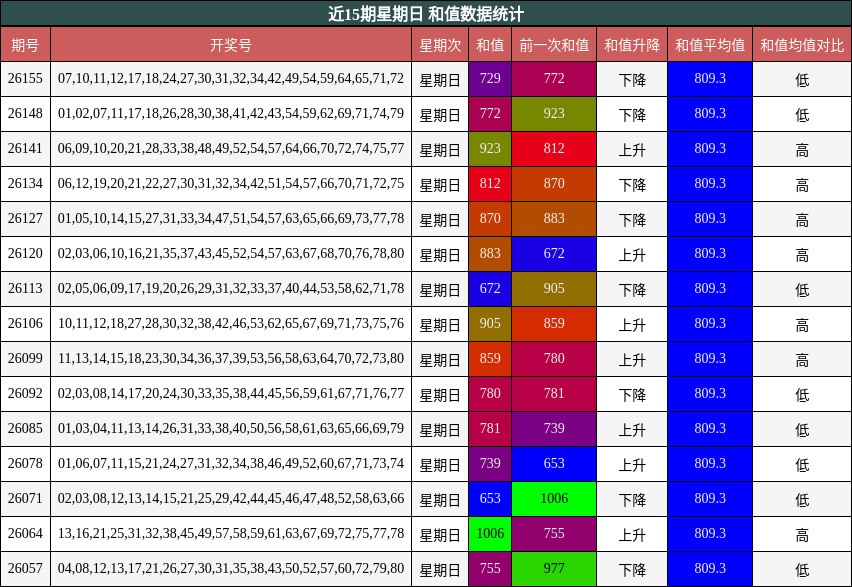Click 星期日 in row 26134
The width and height of the screenshot is (852, 587).
[x=440, y=184]
